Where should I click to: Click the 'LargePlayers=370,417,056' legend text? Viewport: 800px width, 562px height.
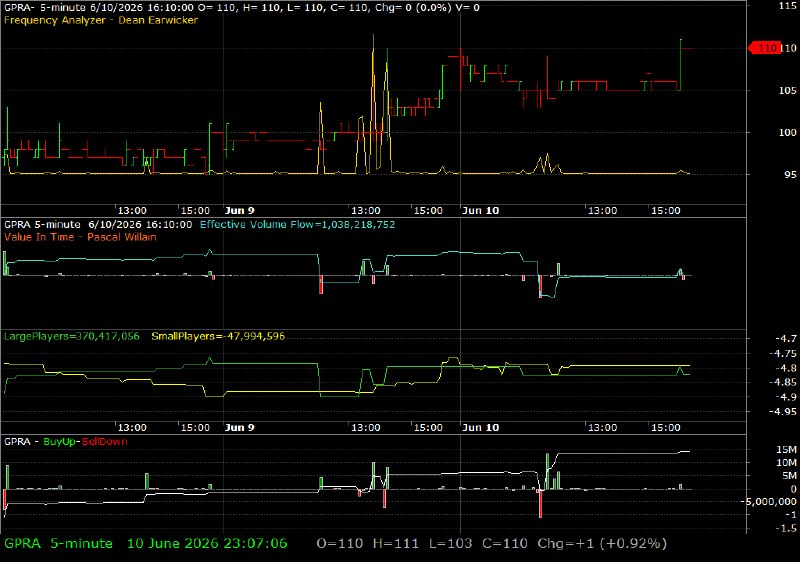click(72, 337)
